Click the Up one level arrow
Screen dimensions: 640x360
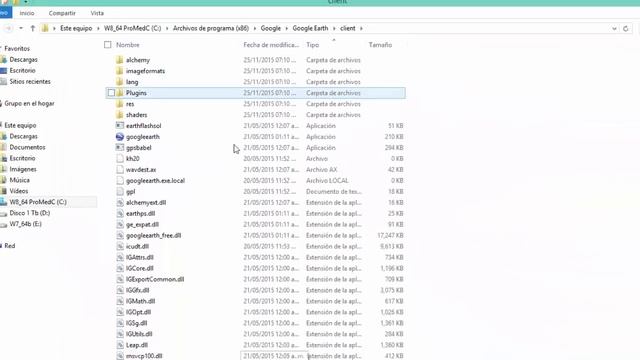tap(33, 28)
